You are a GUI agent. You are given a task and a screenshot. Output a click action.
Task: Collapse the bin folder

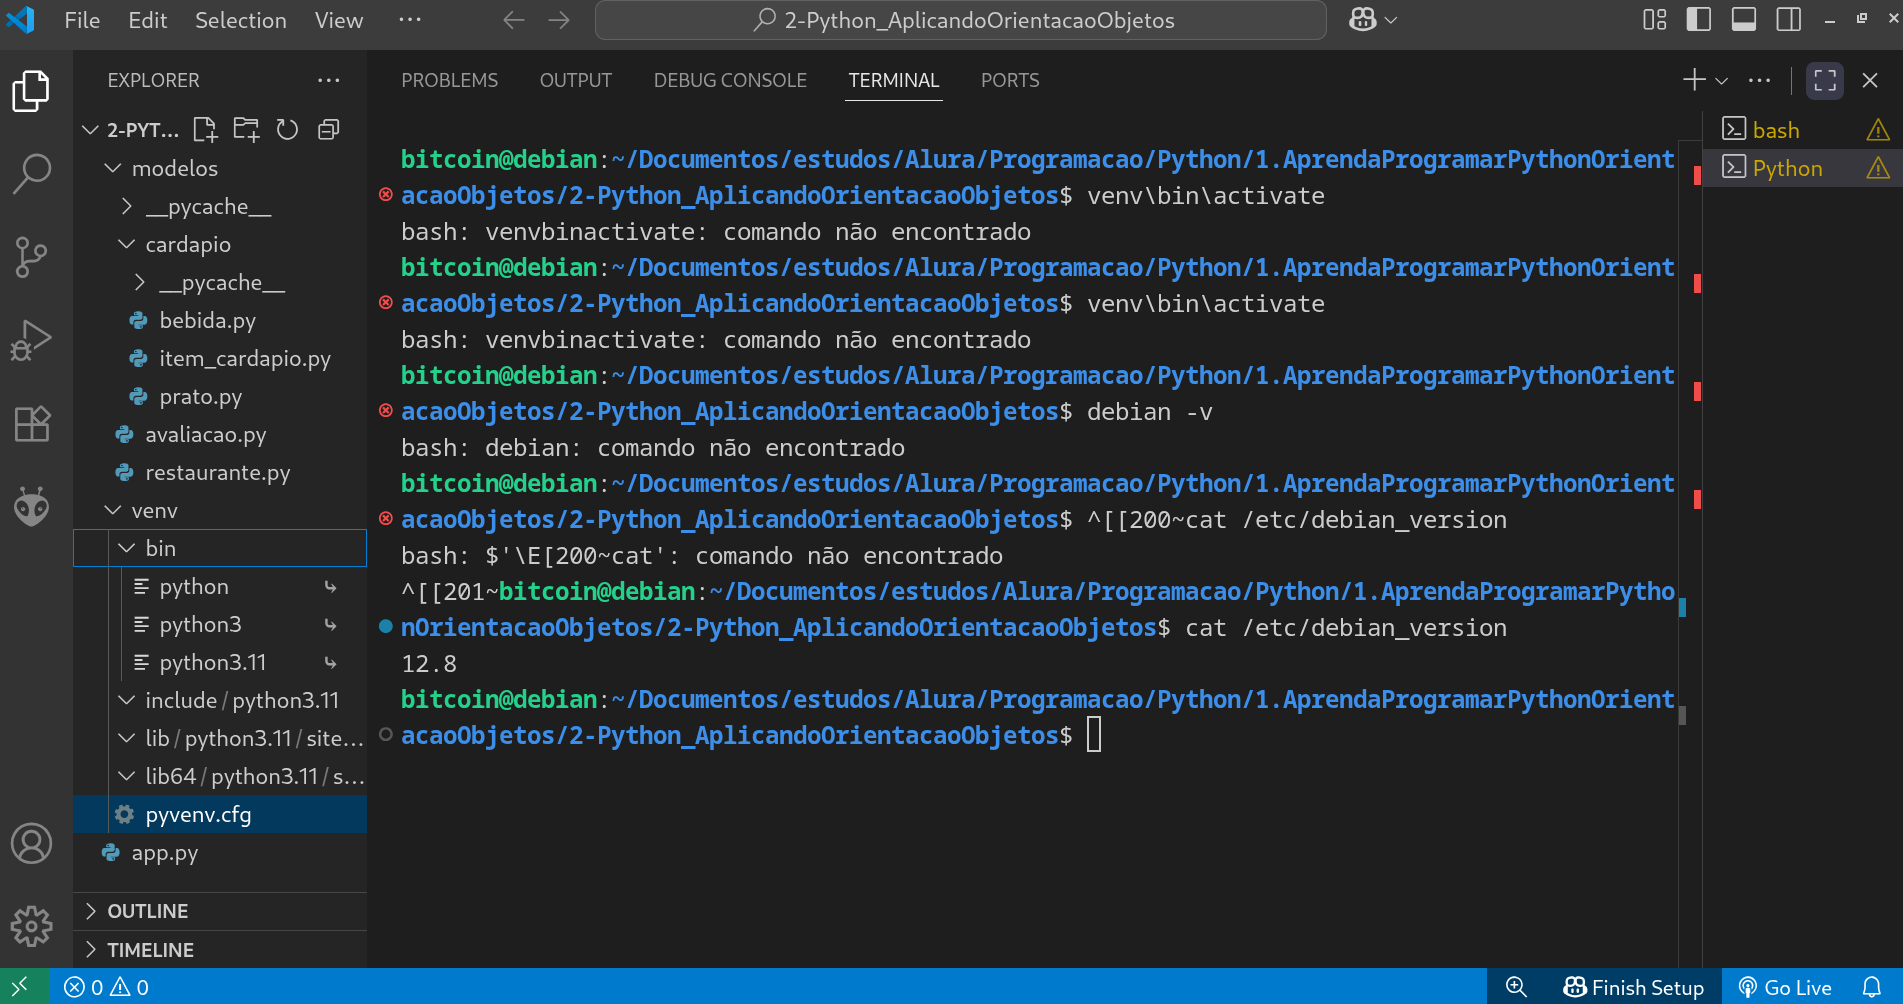pyautogui.click(x=127, y=548)
